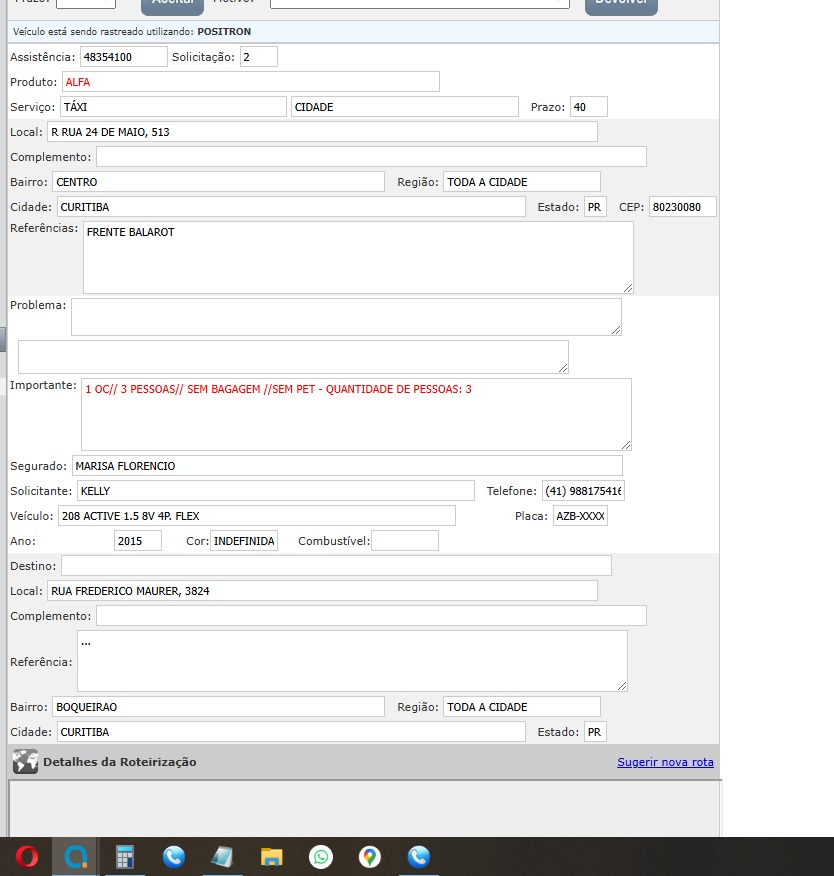834x876 pixels.
Task: Click the Detalhes da Roteirização heading
Action: tap(120, 762)
